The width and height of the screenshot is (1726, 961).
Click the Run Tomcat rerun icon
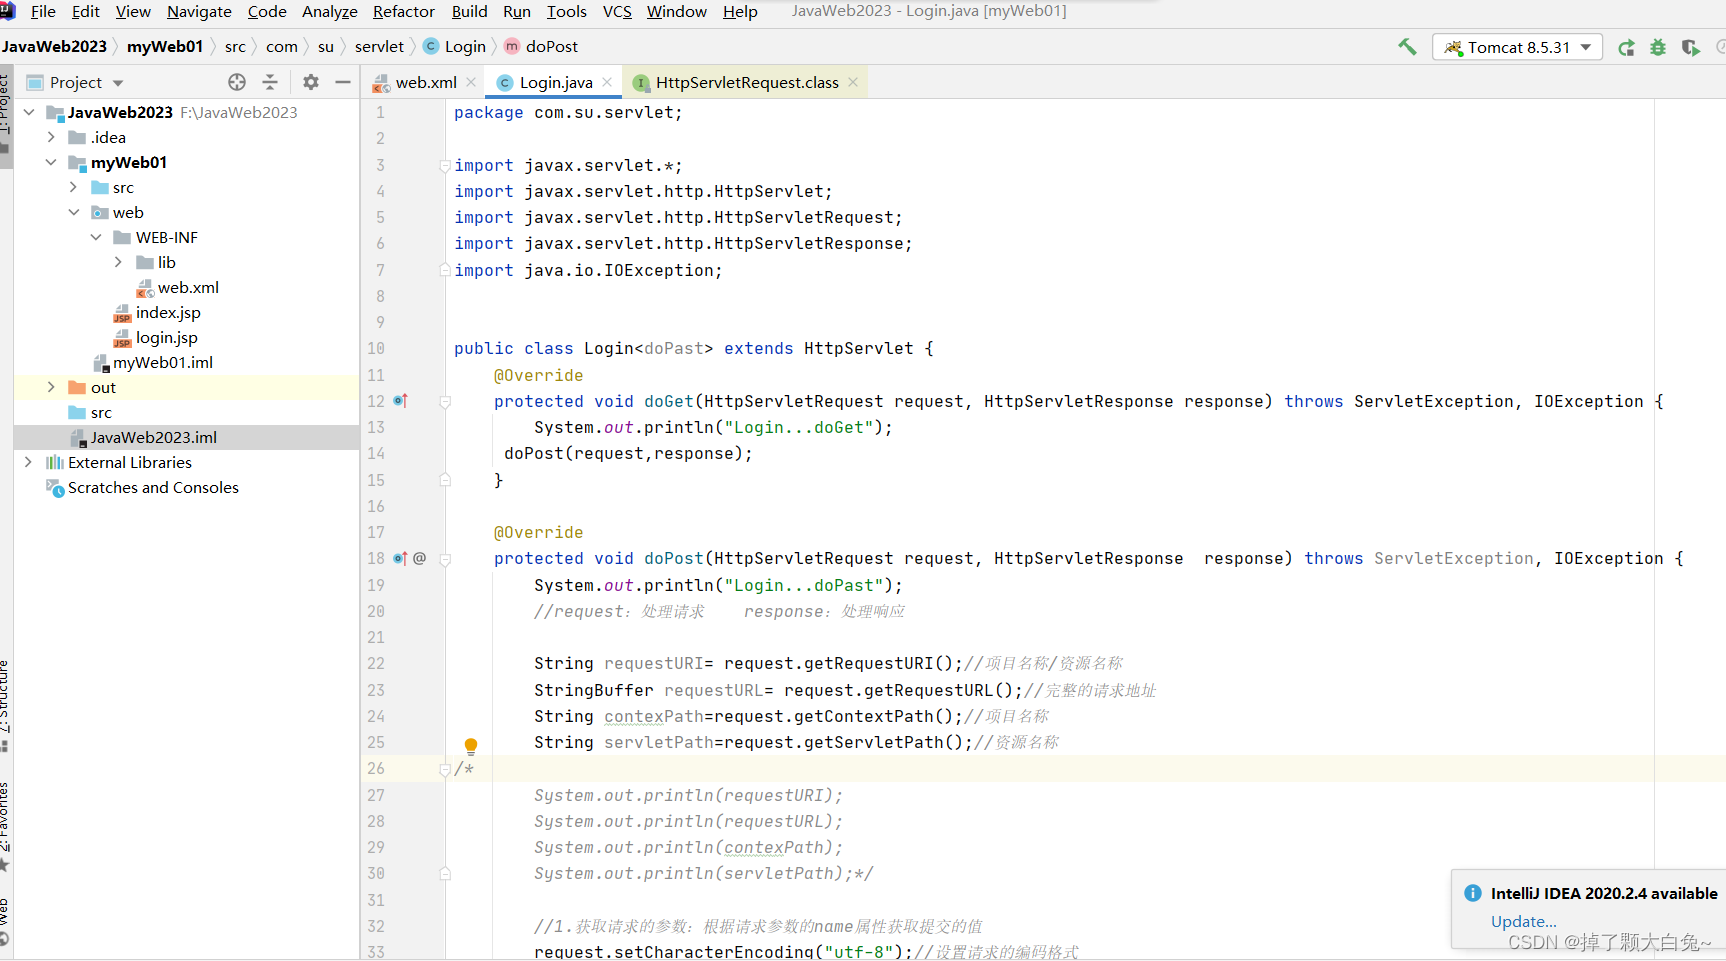coord(1626,47)
